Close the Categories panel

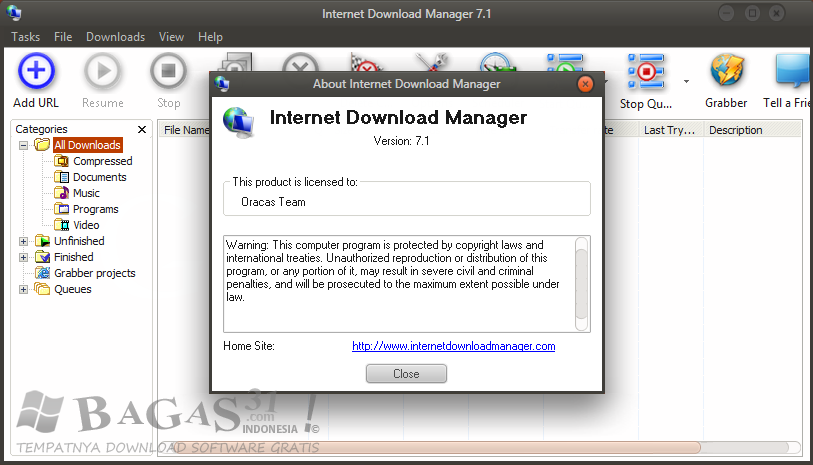click(142, 129)
